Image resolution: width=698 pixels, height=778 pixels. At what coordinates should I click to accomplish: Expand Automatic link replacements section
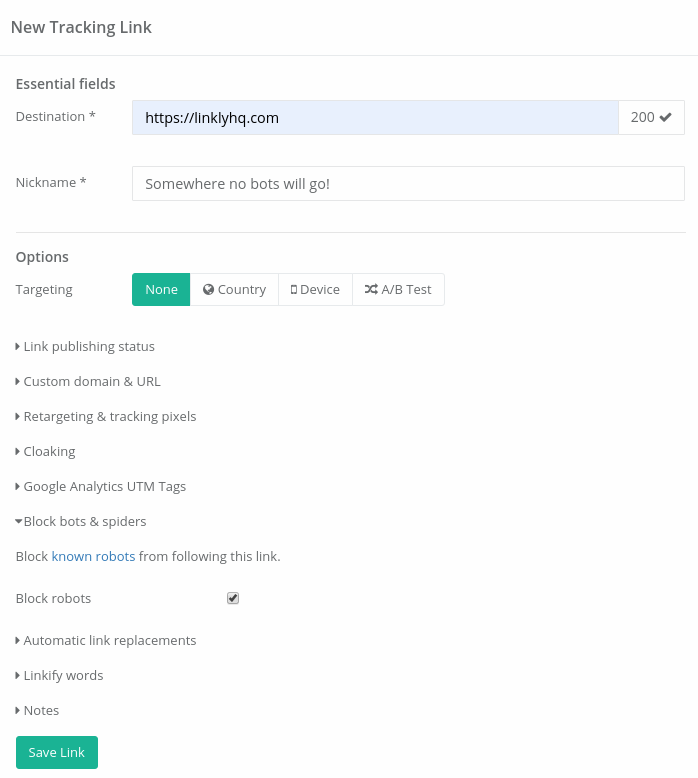click(x=106, y=641)
